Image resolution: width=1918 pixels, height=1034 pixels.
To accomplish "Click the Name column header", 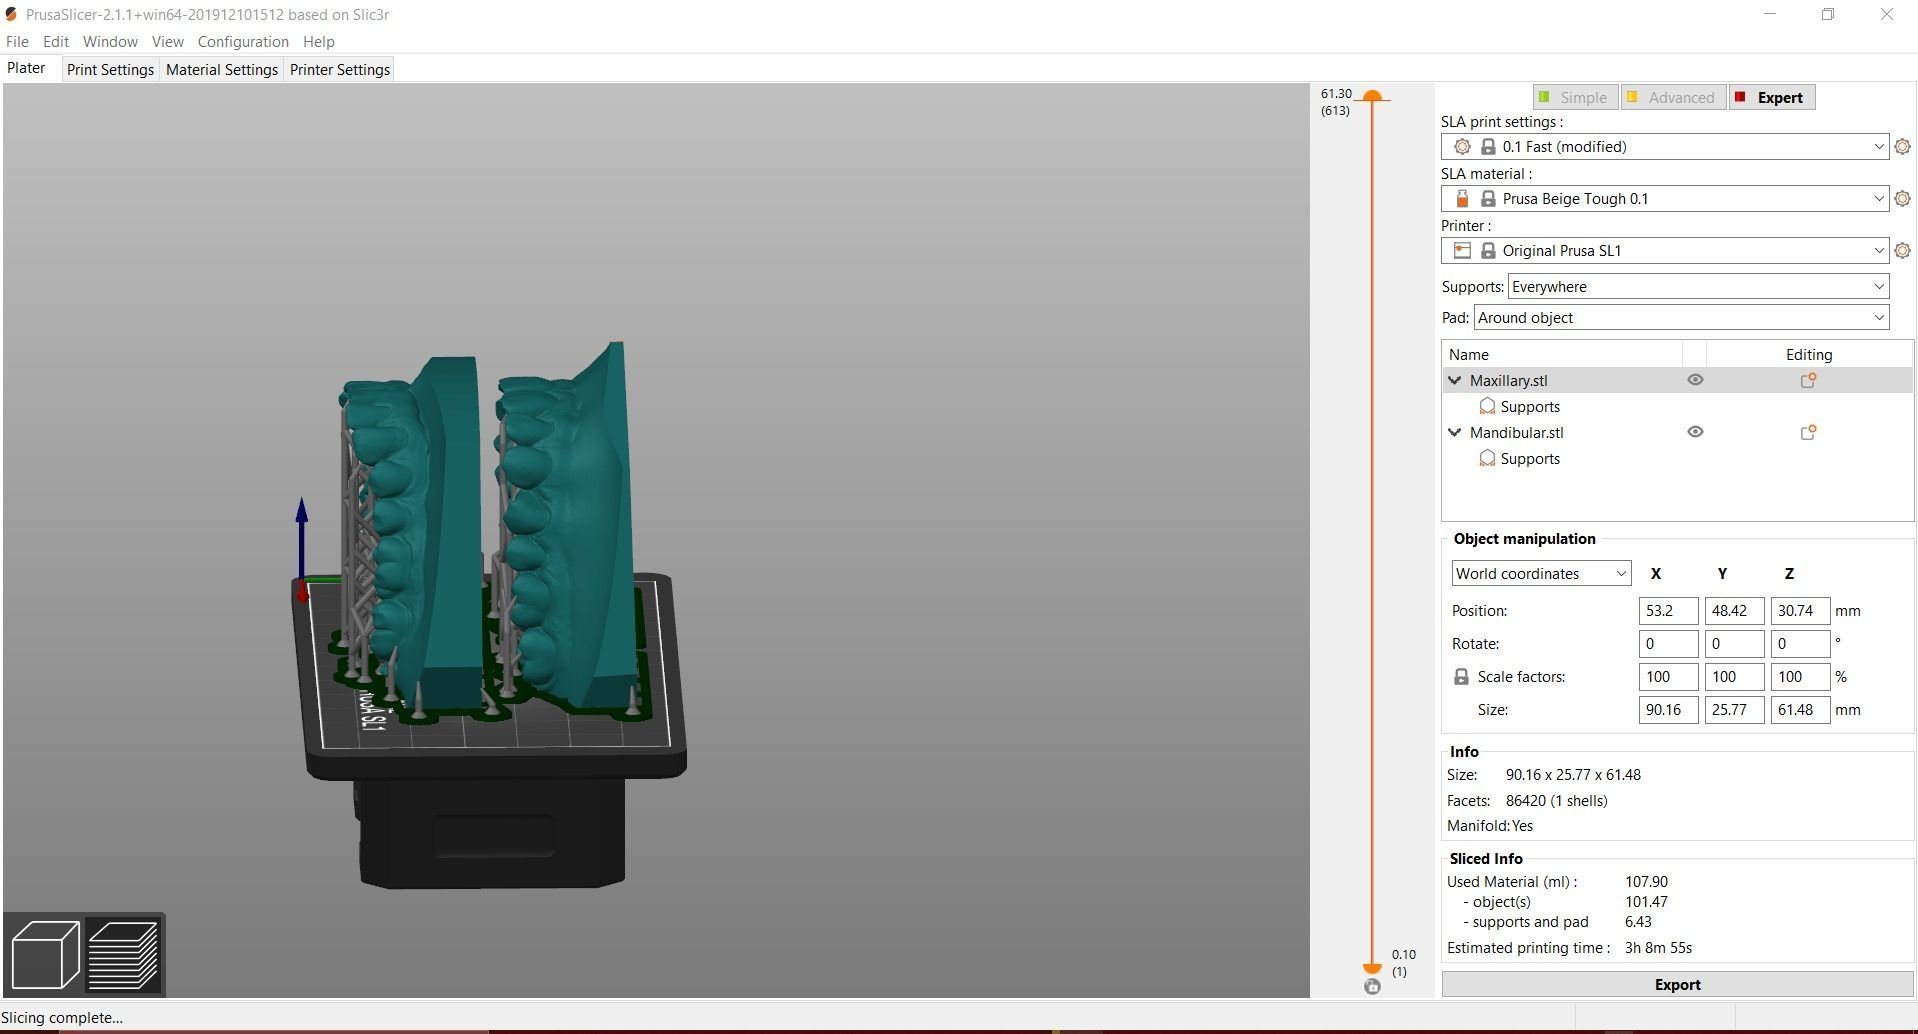I will pyautogui.click(x=1562, y=355).
